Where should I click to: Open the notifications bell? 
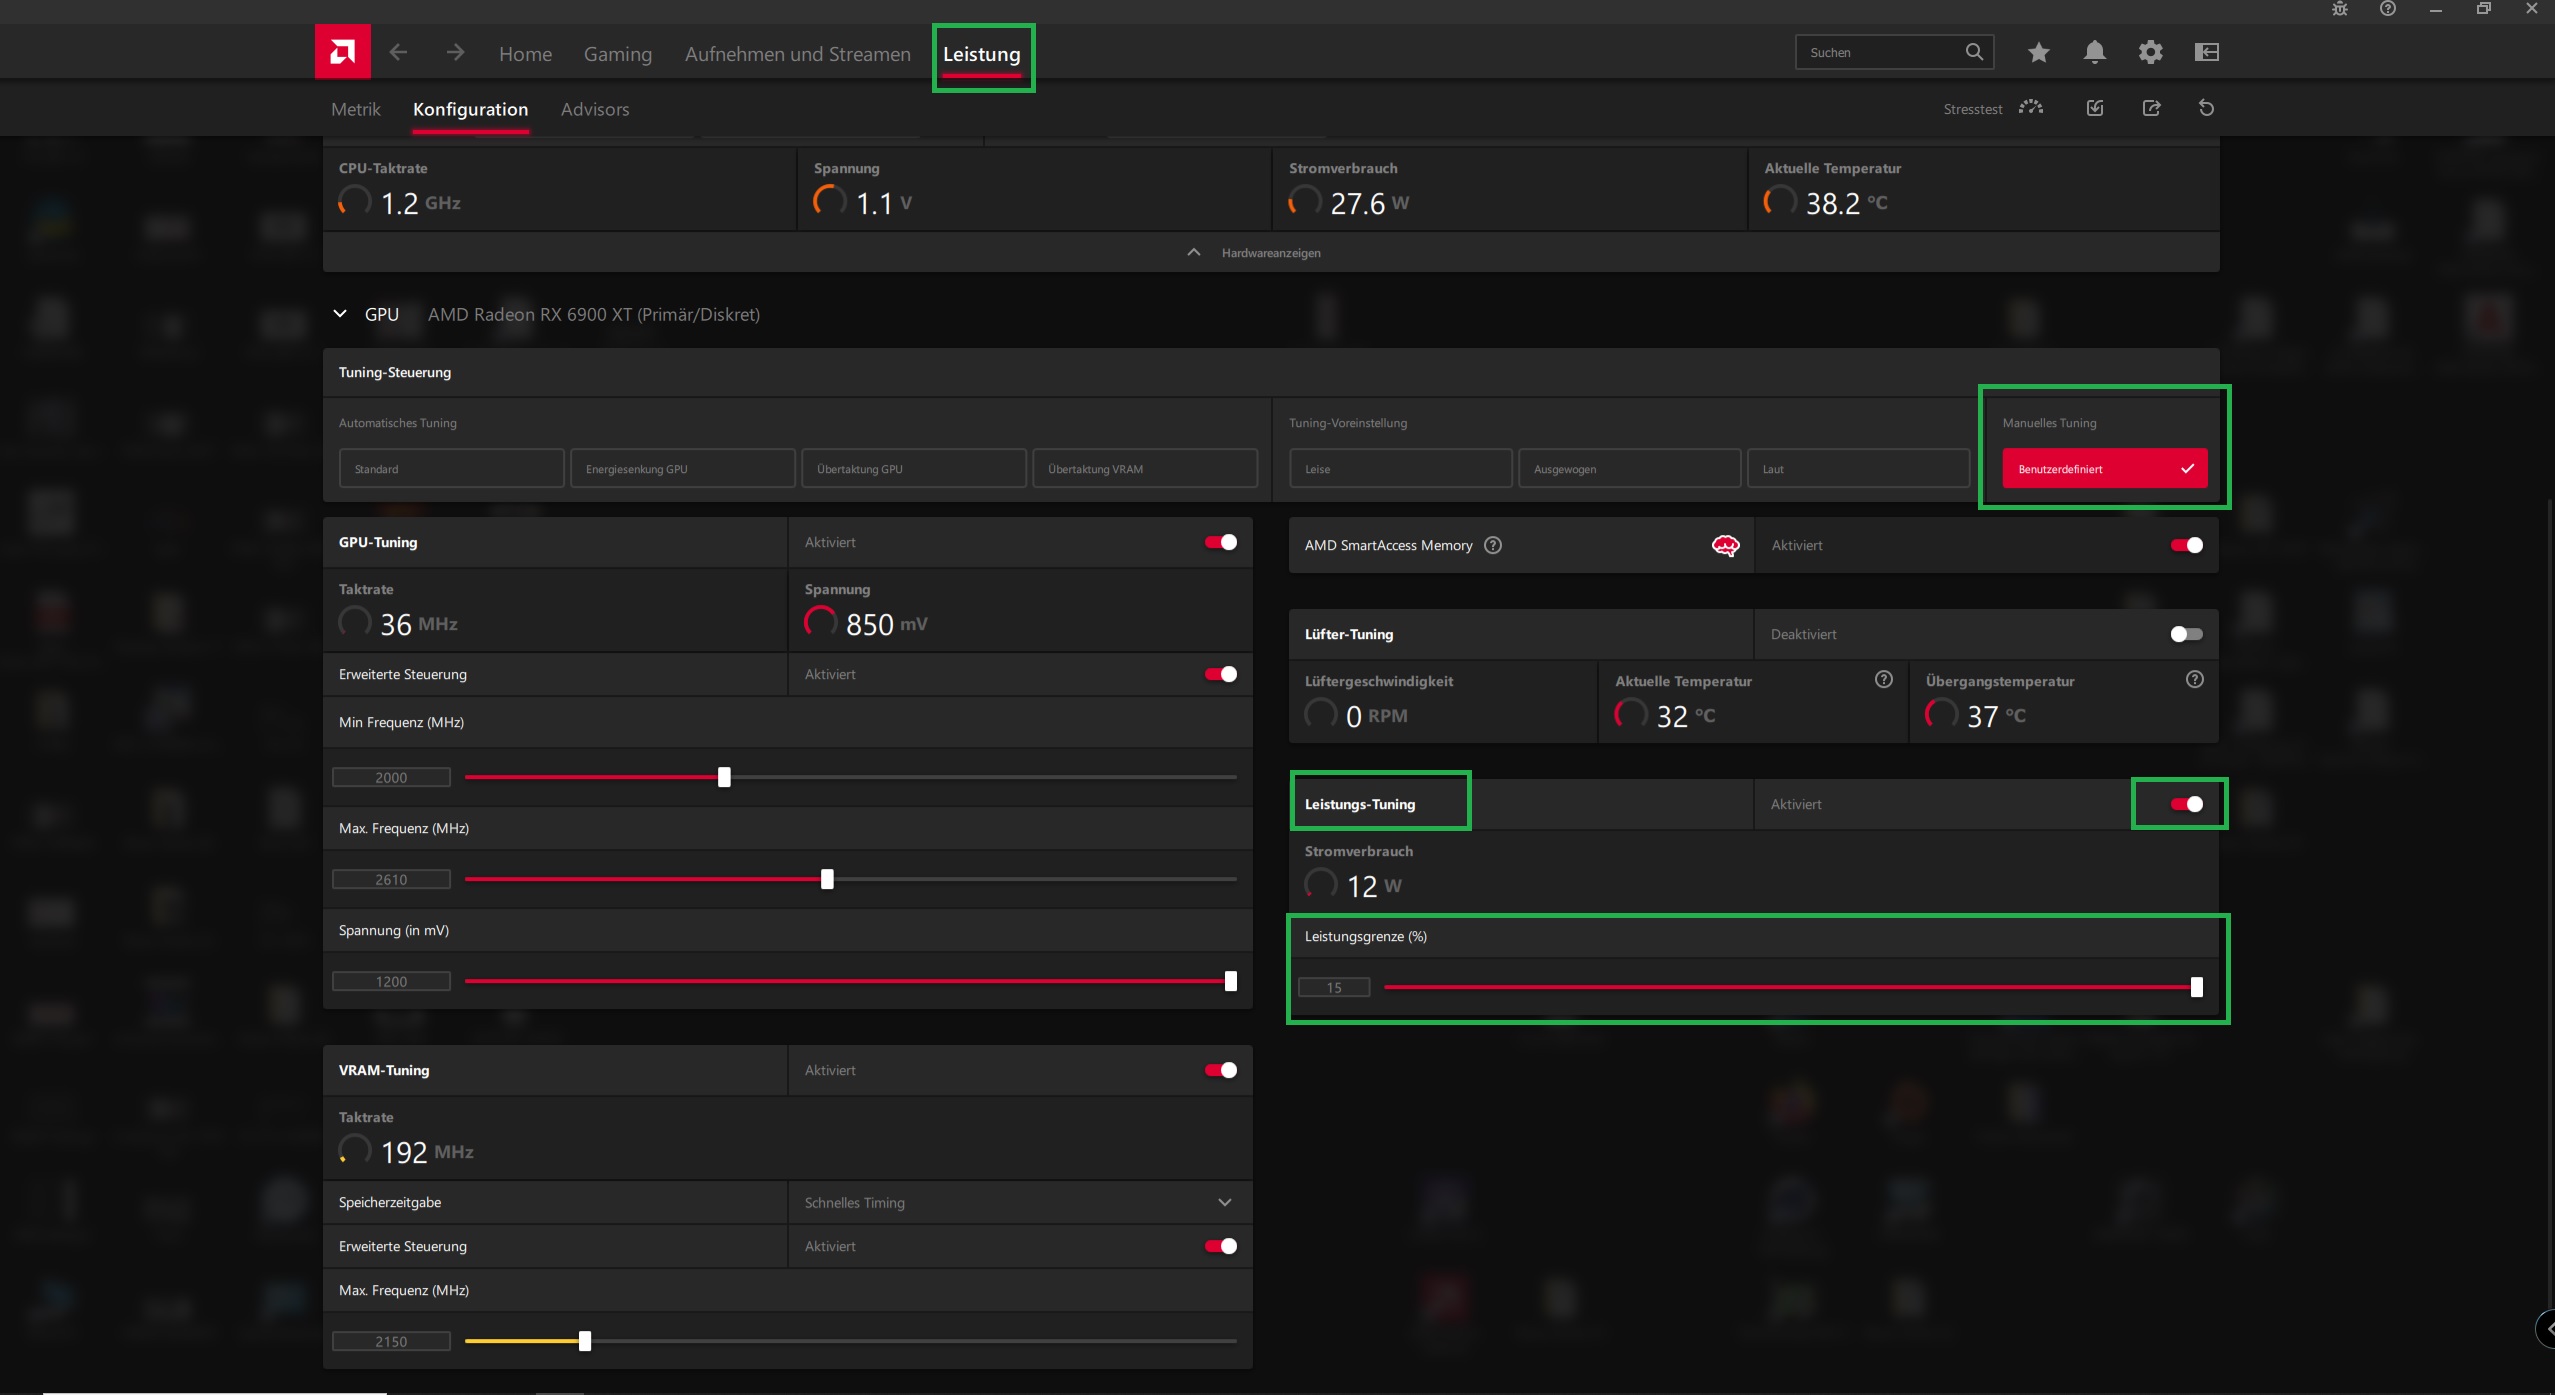(2094, 52)
